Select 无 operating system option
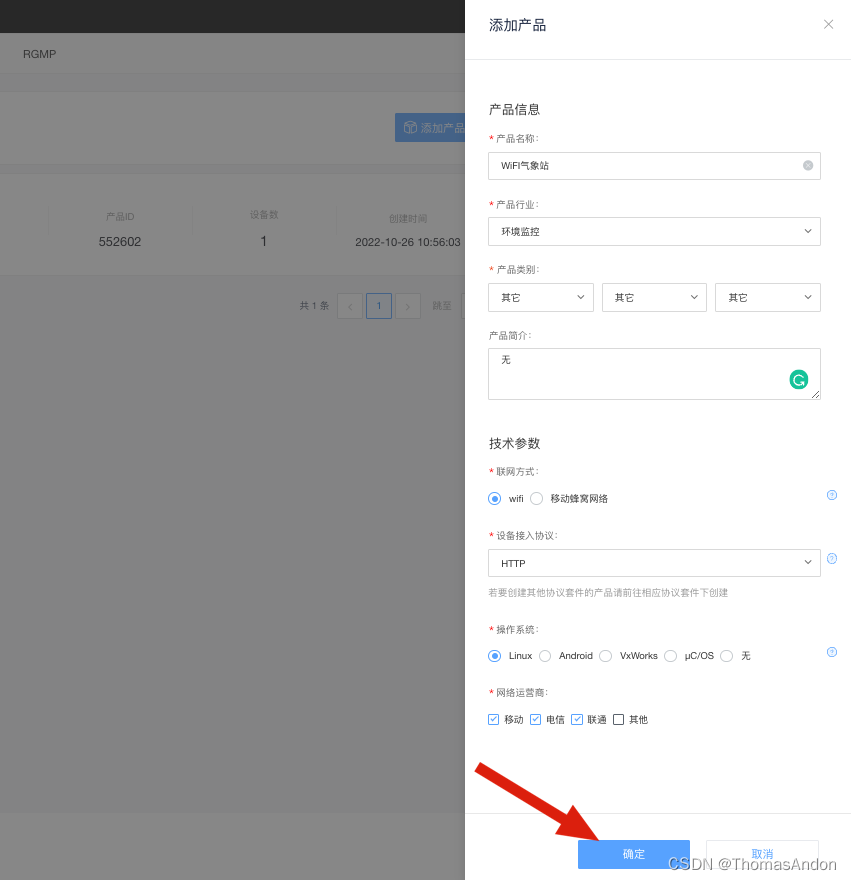The image size is (851, 880). [x=726, y=656]
